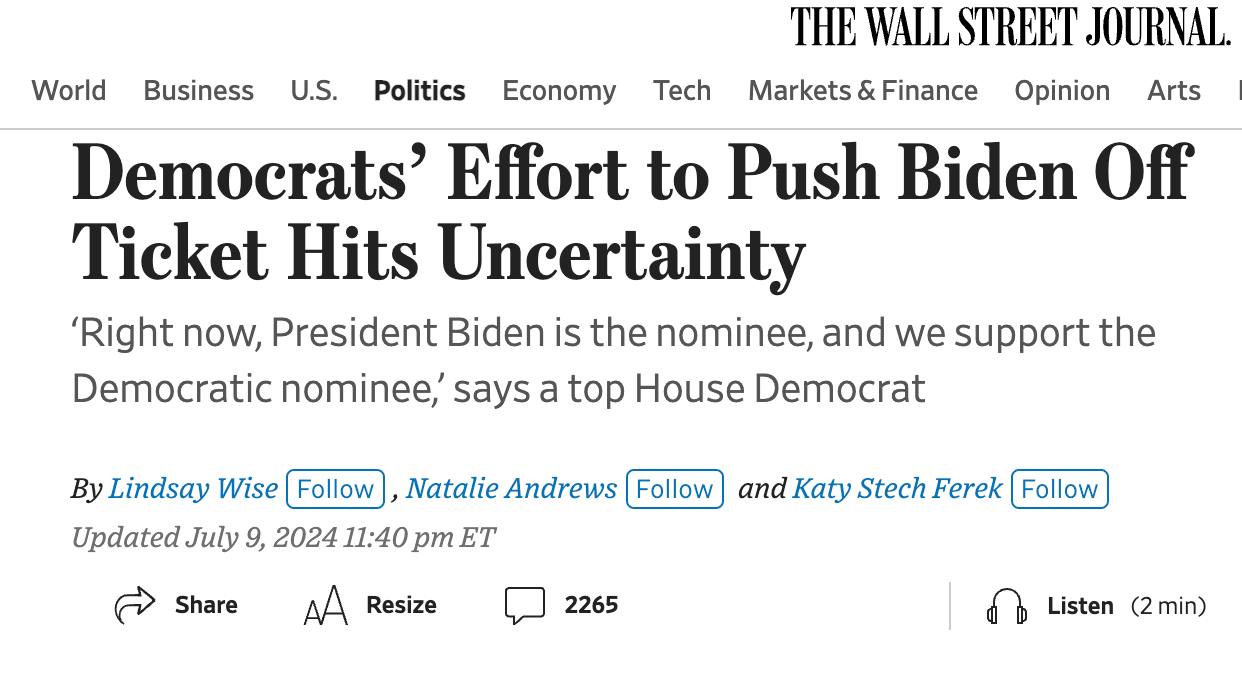Go to the U.S. section
The width and height of the screenshot is (1242, 678).
coord(314,90)
